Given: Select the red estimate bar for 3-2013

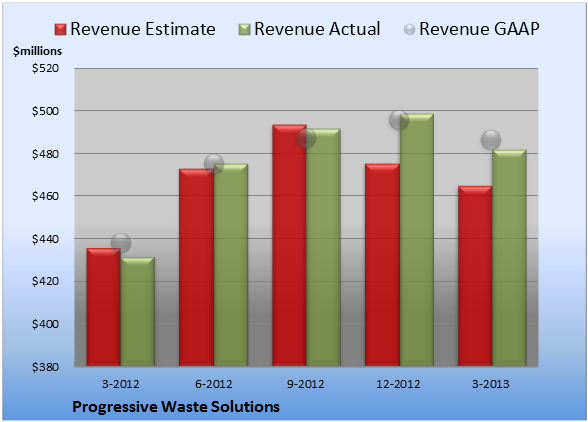Looking at the screenshot, I should 475,276.
